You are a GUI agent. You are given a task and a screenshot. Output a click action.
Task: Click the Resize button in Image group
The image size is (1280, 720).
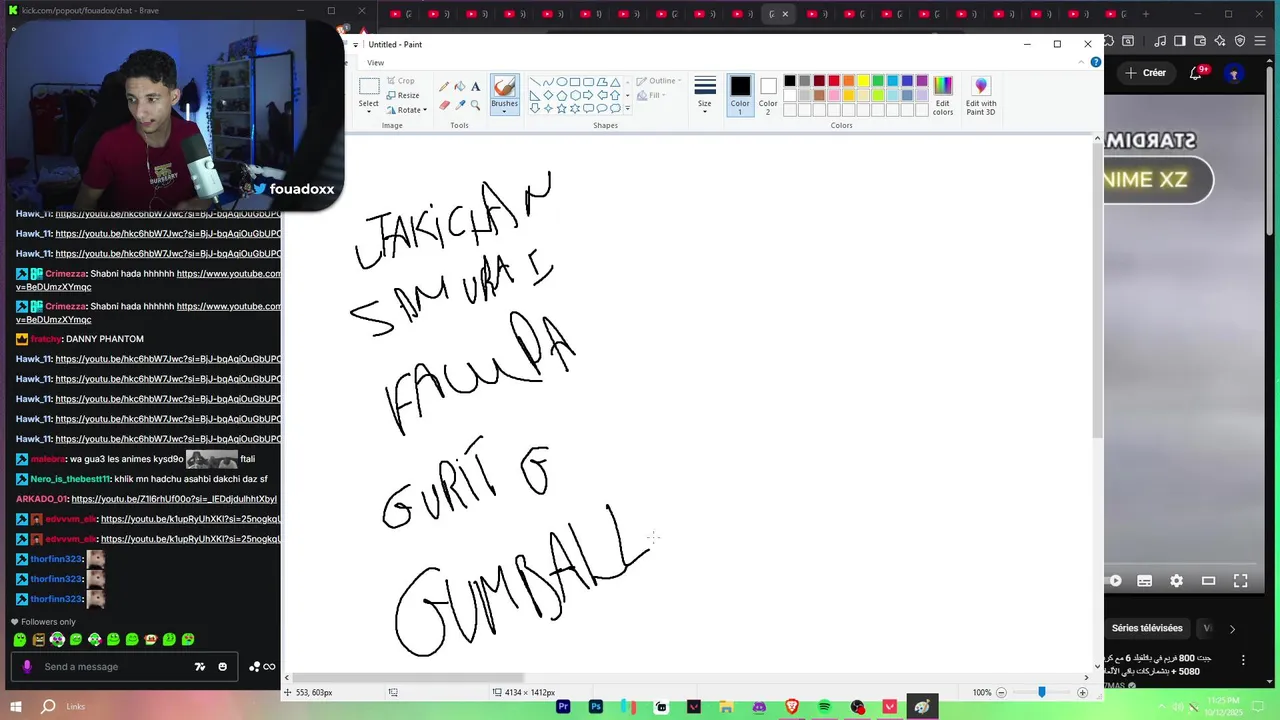403,95
